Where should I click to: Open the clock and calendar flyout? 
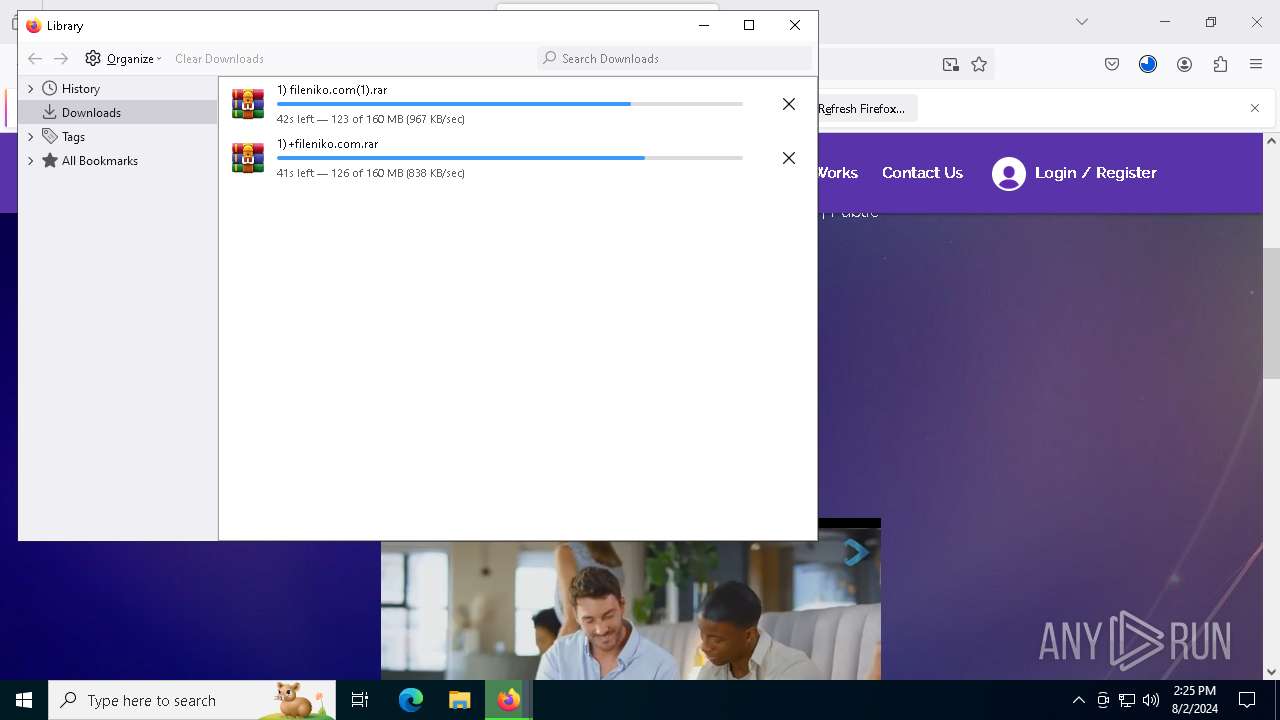coord(1195,700)
